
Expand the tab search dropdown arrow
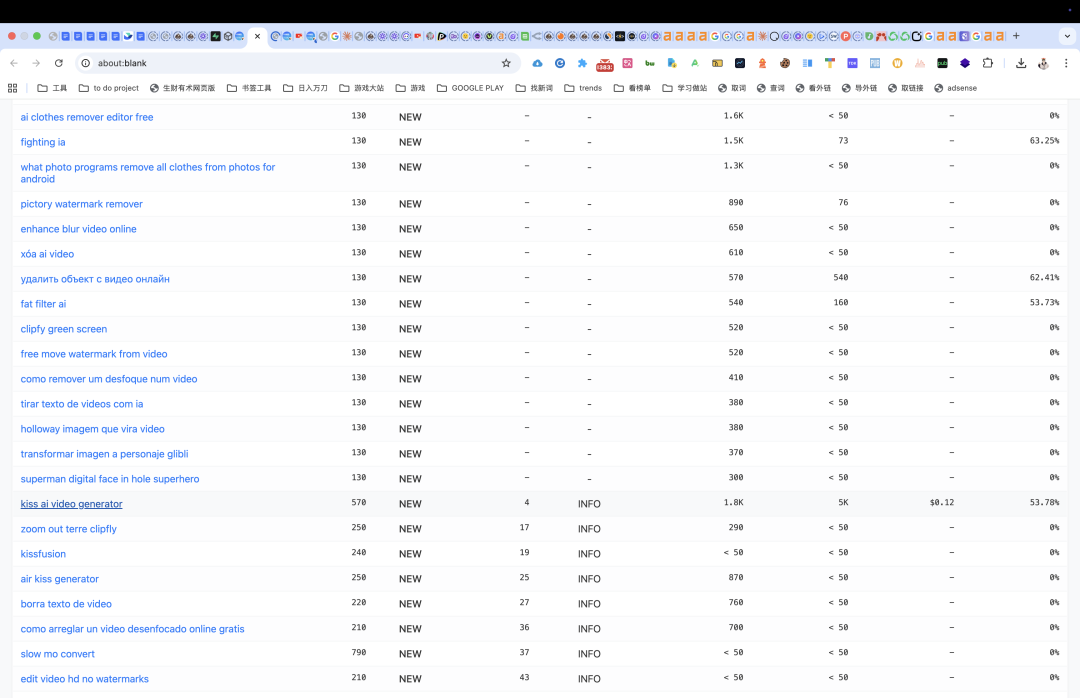click(x=1068, y=36)
